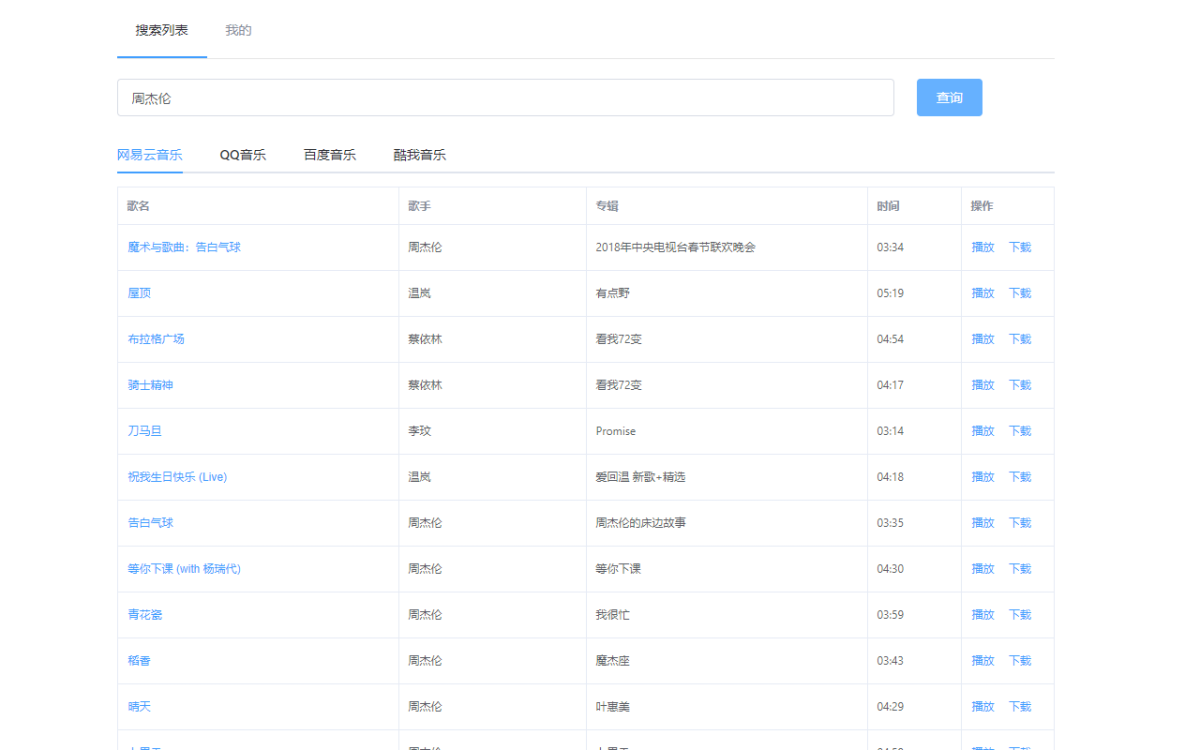Play the song 稻香

coord(983,661)
